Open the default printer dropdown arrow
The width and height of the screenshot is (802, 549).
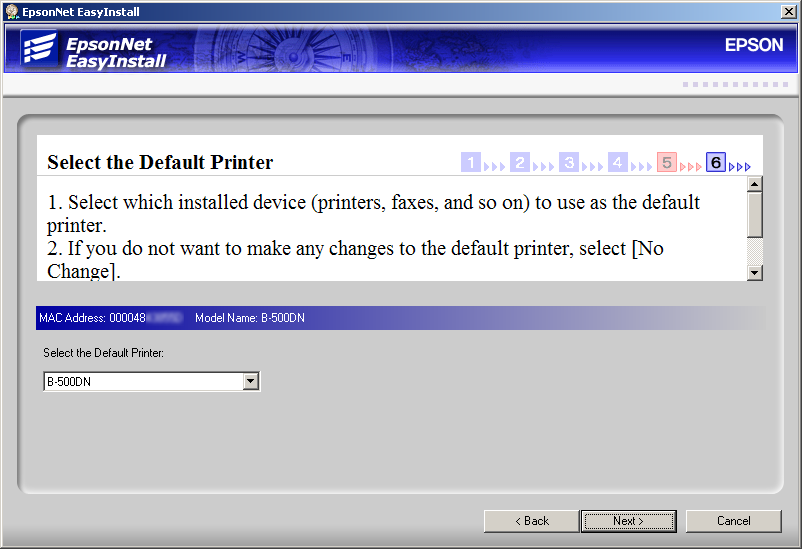251,381
